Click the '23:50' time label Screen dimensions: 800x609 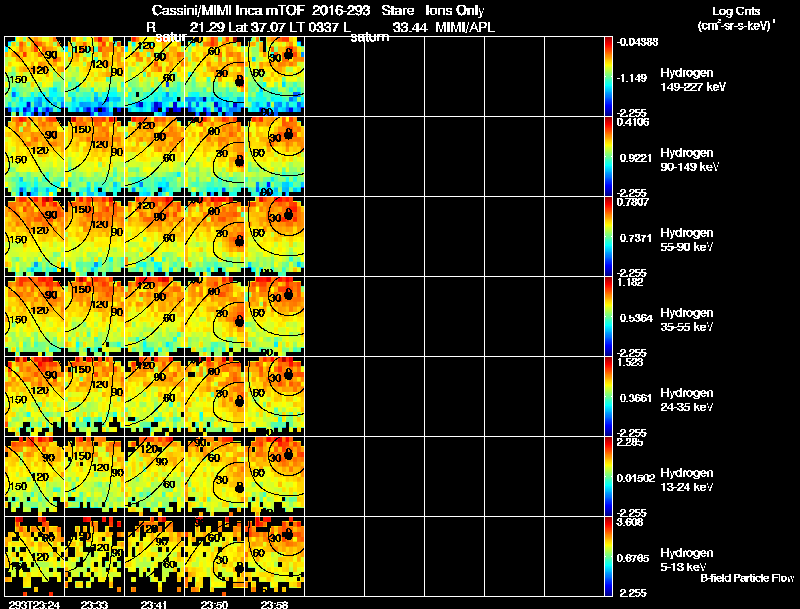click(x=214, y=605)
